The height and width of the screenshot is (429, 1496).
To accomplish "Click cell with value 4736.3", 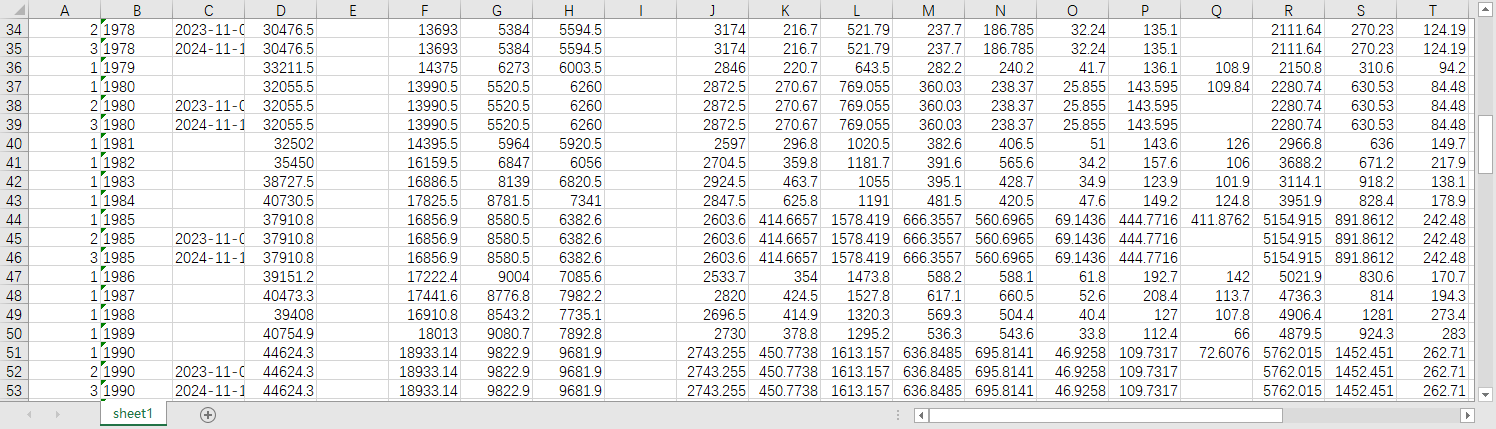I will tap(1289, 296).
